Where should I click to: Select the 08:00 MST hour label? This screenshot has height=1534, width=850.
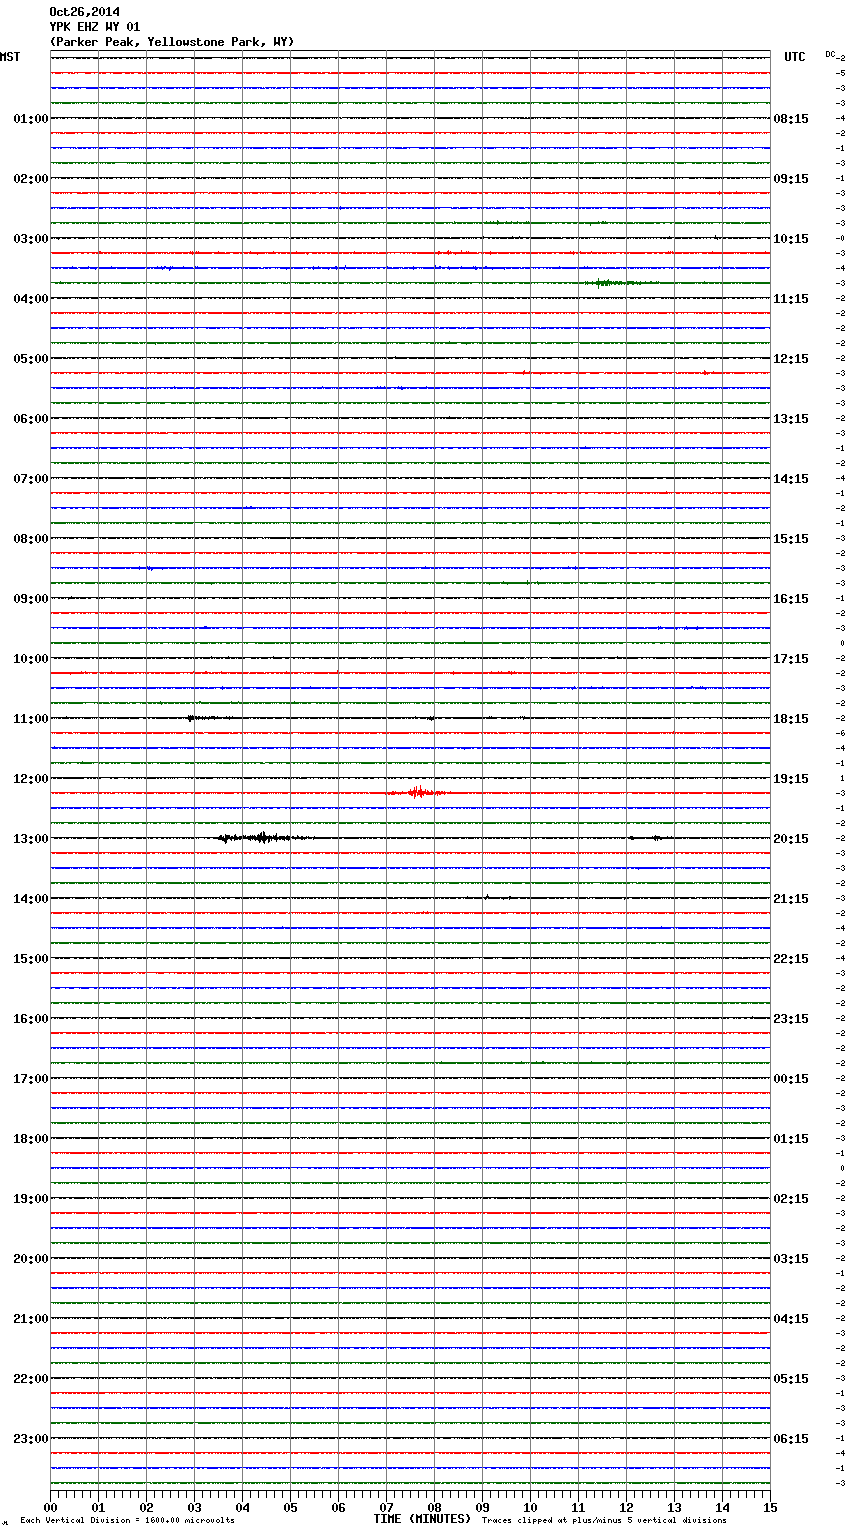pos(31,539)
